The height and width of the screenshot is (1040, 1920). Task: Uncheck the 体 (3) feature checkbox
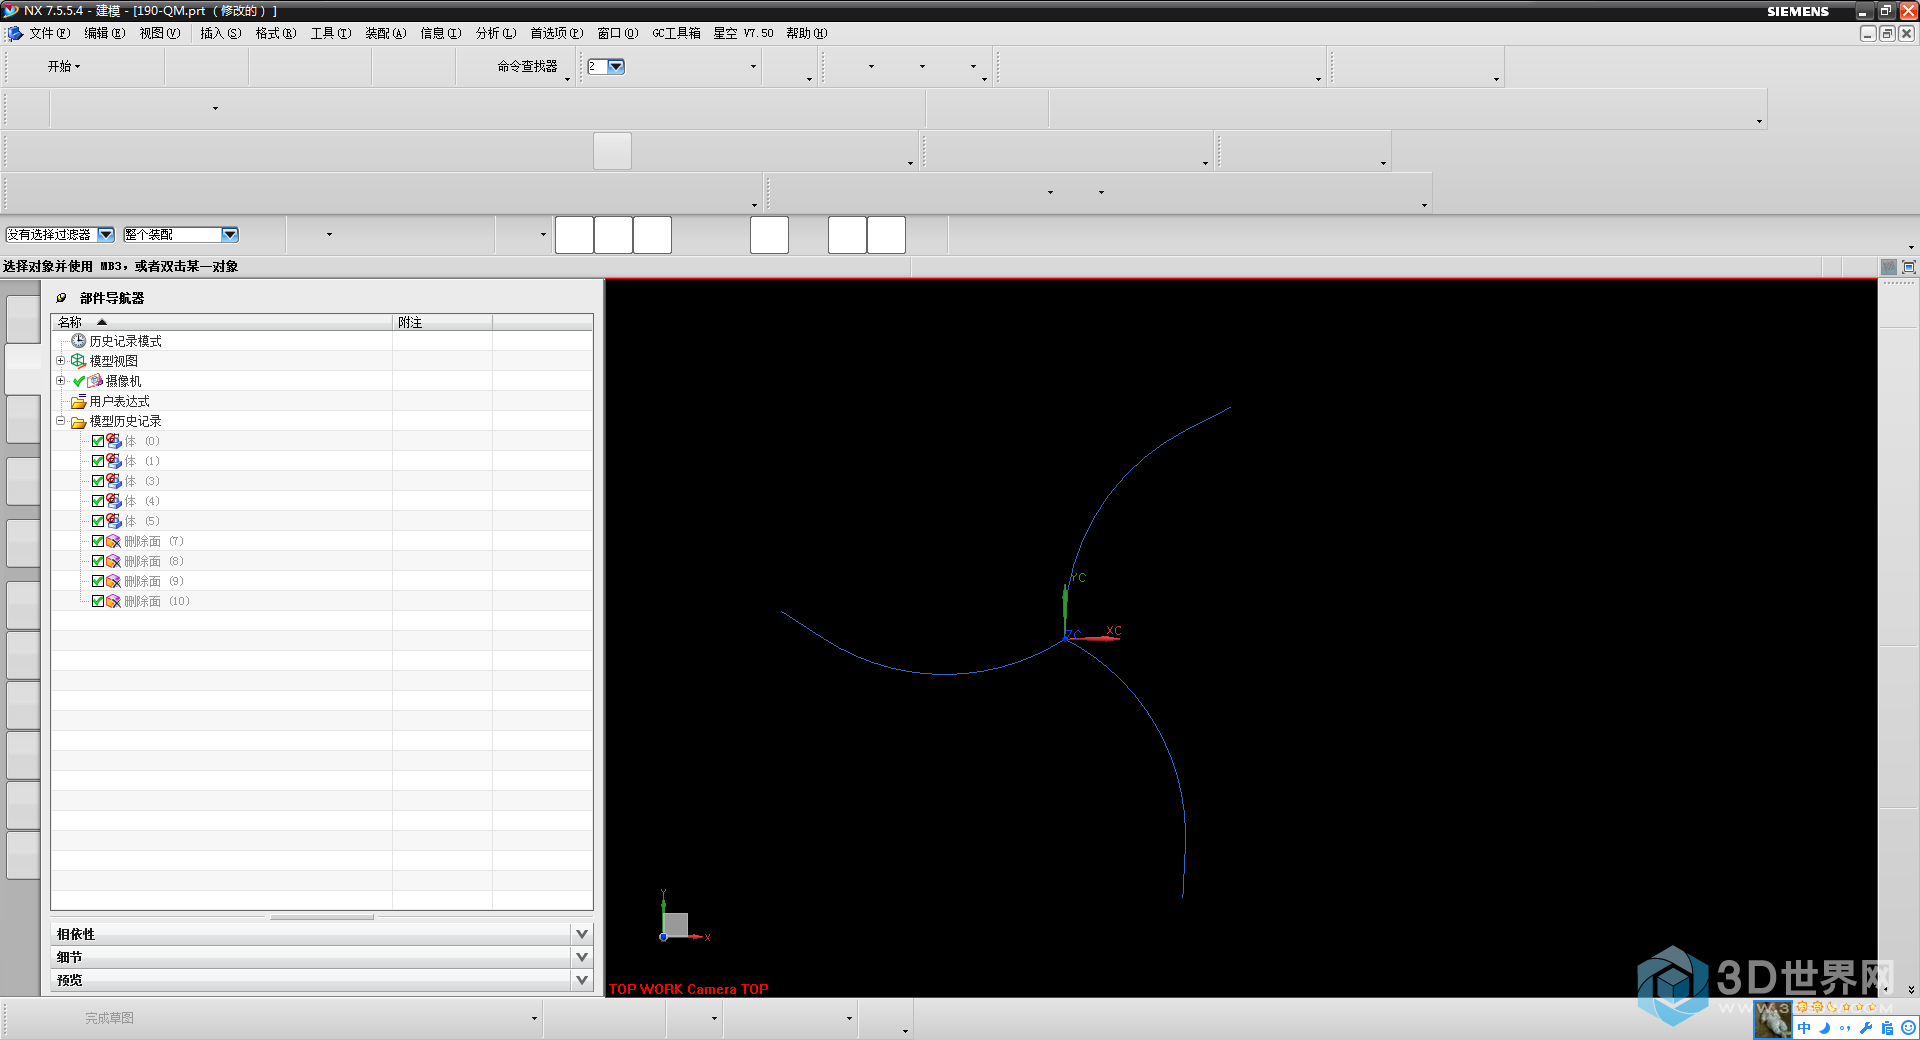[x=98, y=481]
